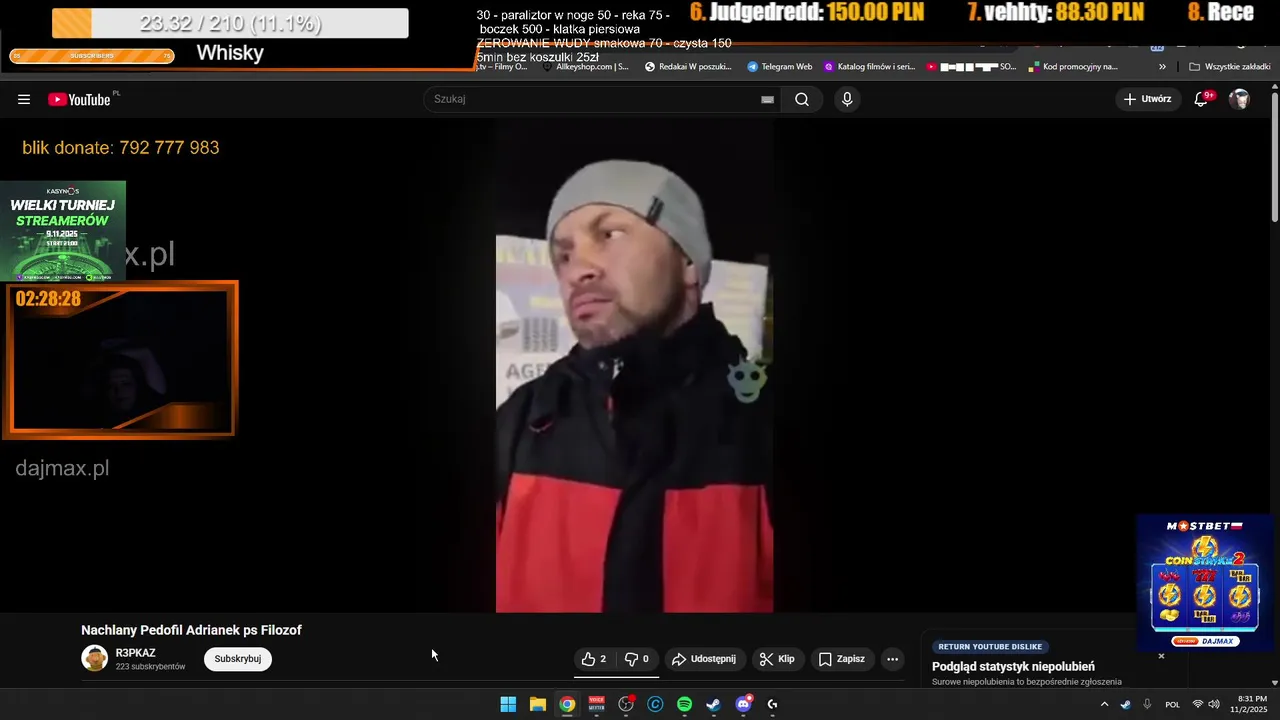Screen dimensions: 1280x720
Task: Open YouTube notifications bell
Action: (1202, 99)
